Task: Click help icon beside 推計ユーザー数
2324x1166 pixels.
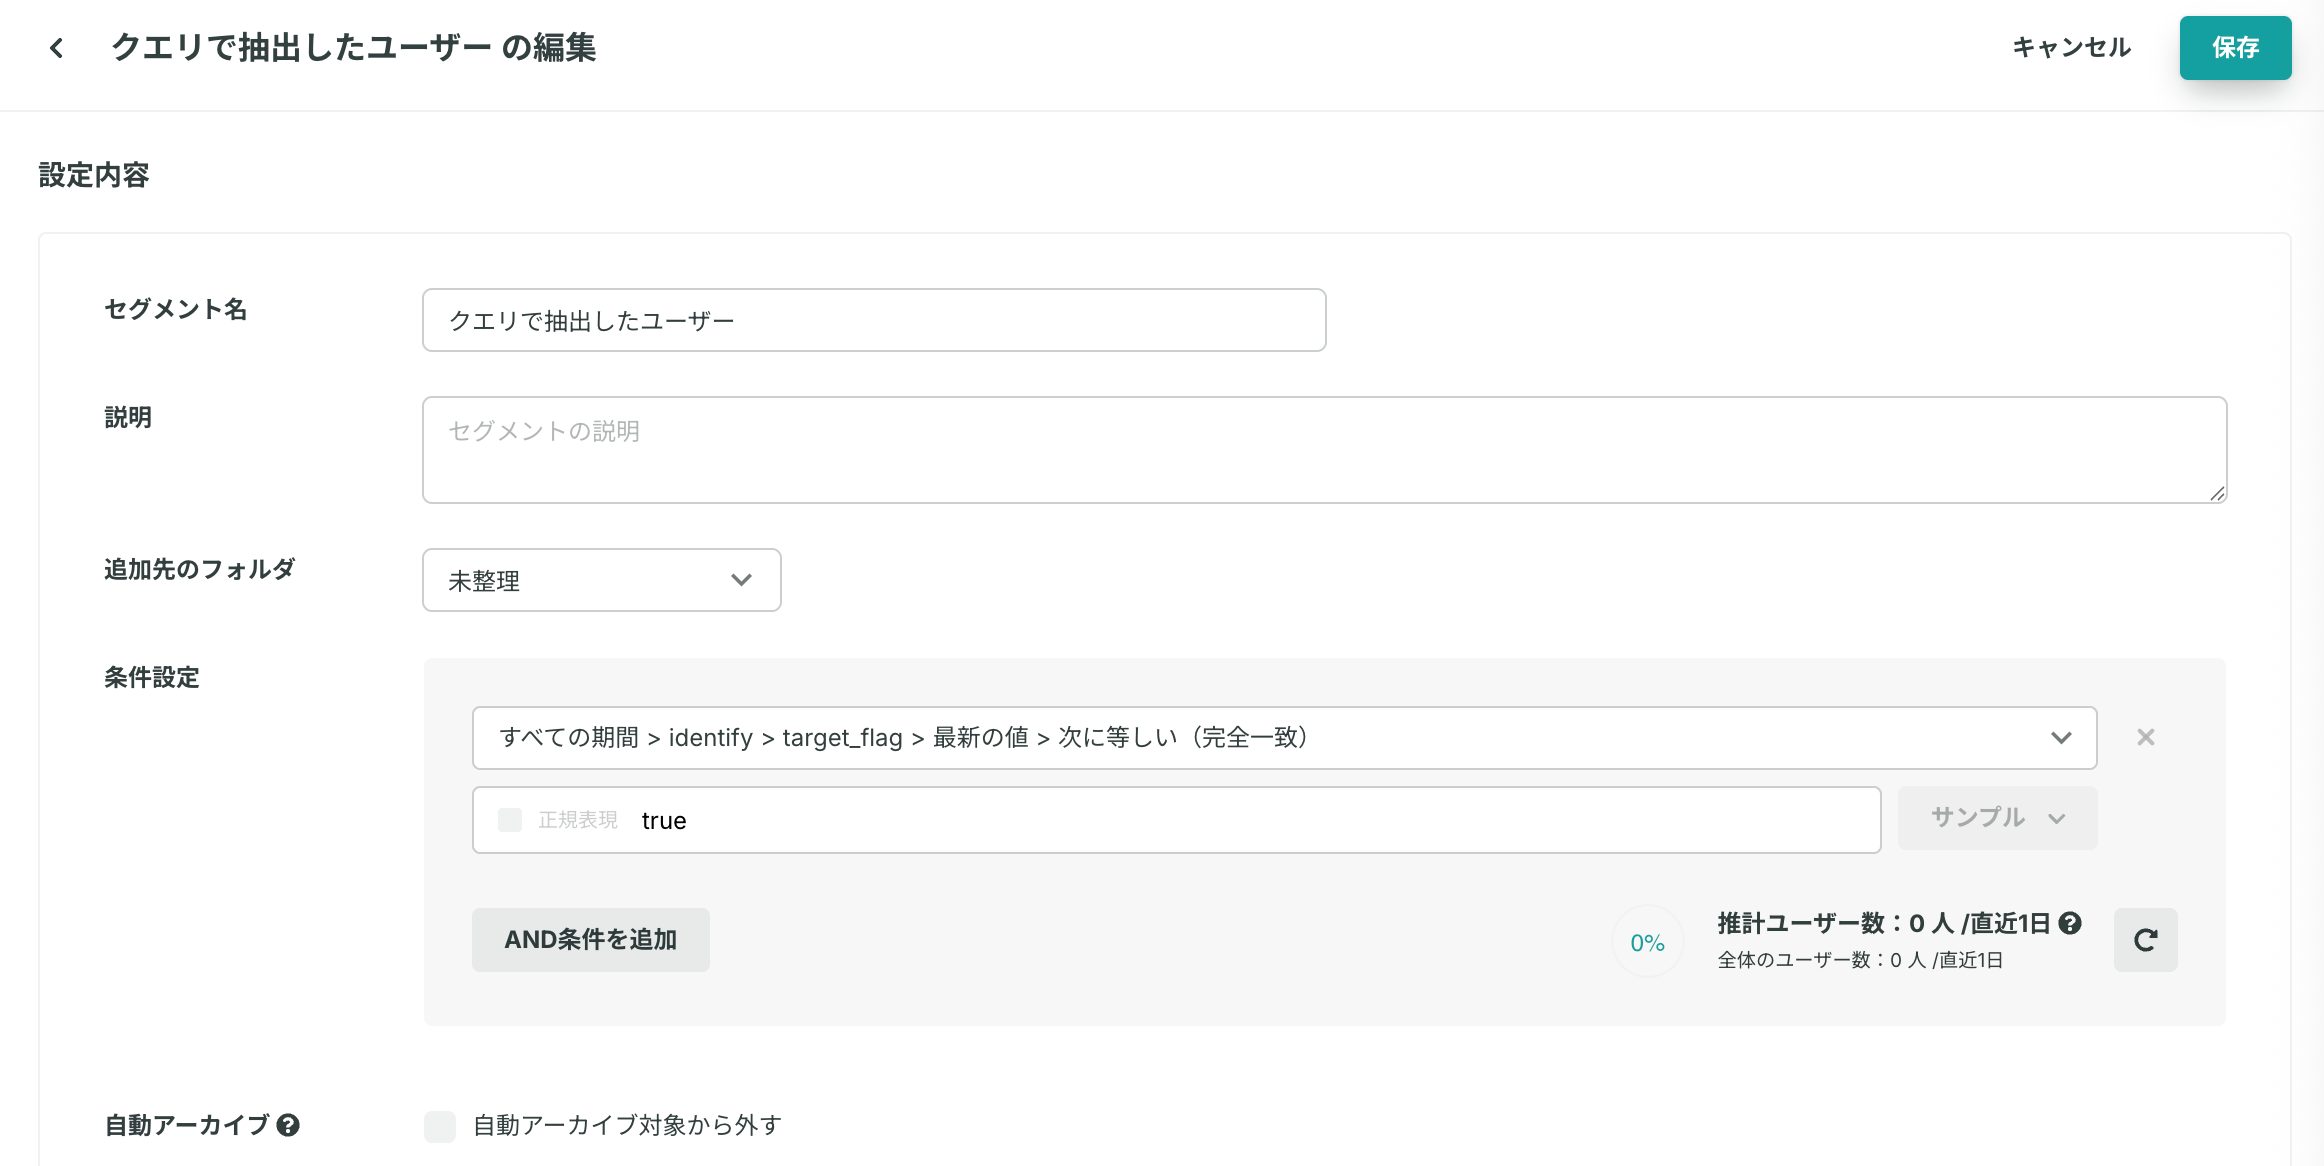Action: [x=2071, y=923]
